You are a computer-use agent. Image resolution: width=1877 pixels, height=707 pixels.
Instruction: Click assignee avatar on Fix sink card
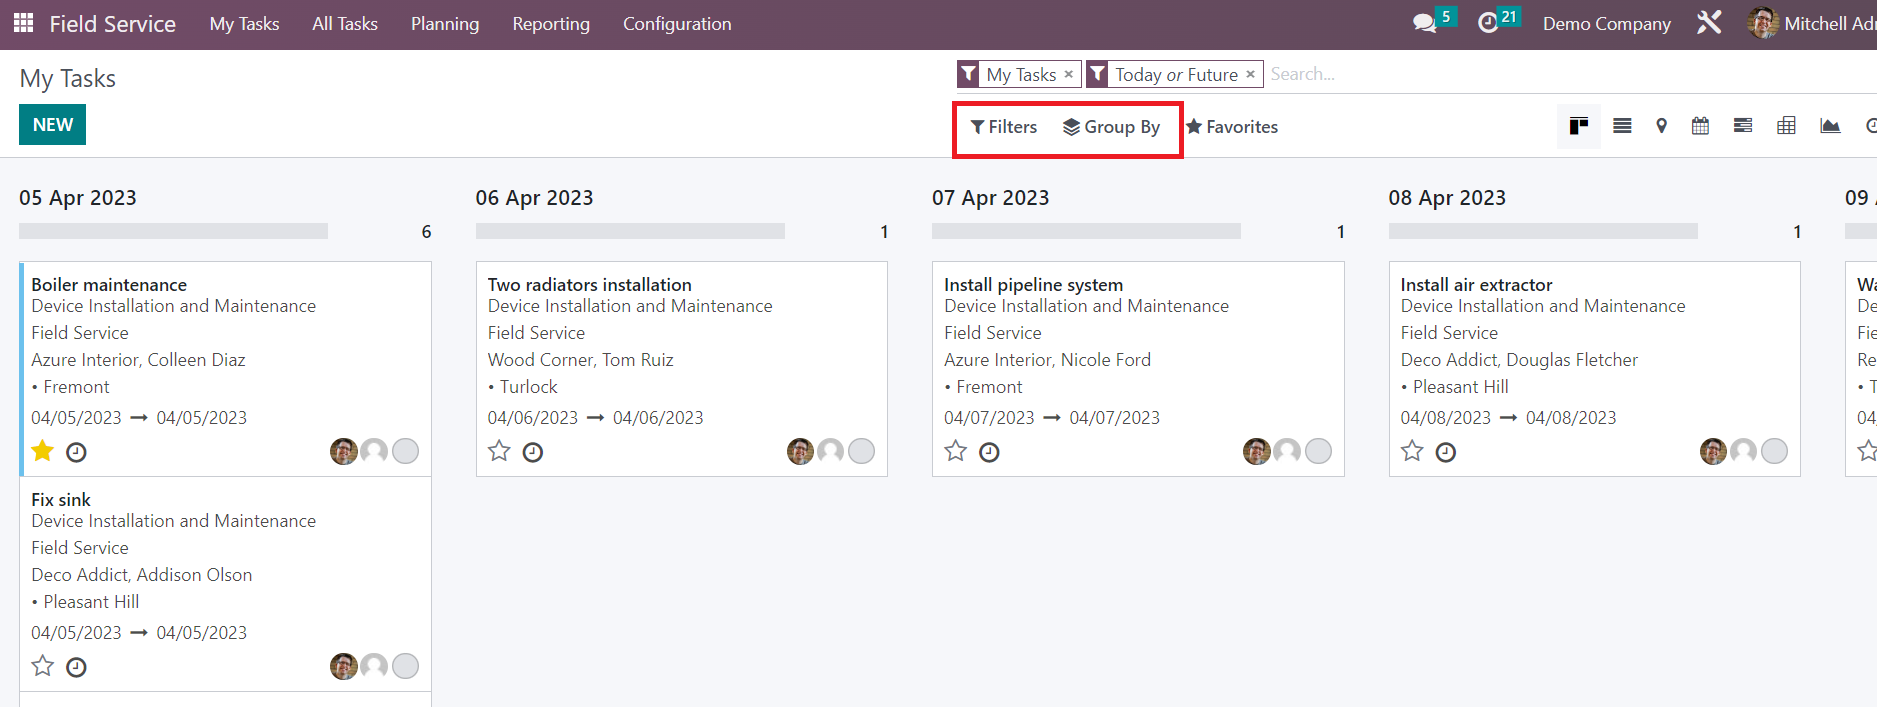[x=344, y=666]
